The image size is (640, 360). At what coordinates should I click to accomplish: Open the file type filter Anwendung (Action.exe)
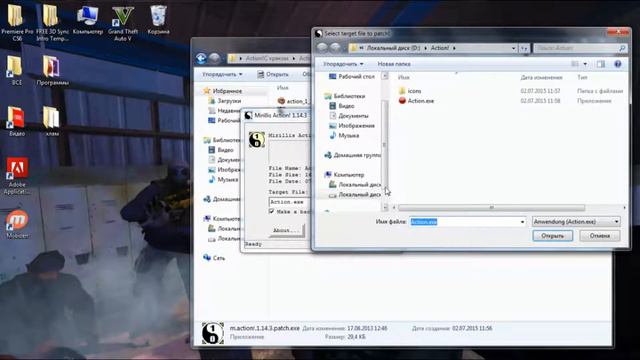(x=576, y=222)
